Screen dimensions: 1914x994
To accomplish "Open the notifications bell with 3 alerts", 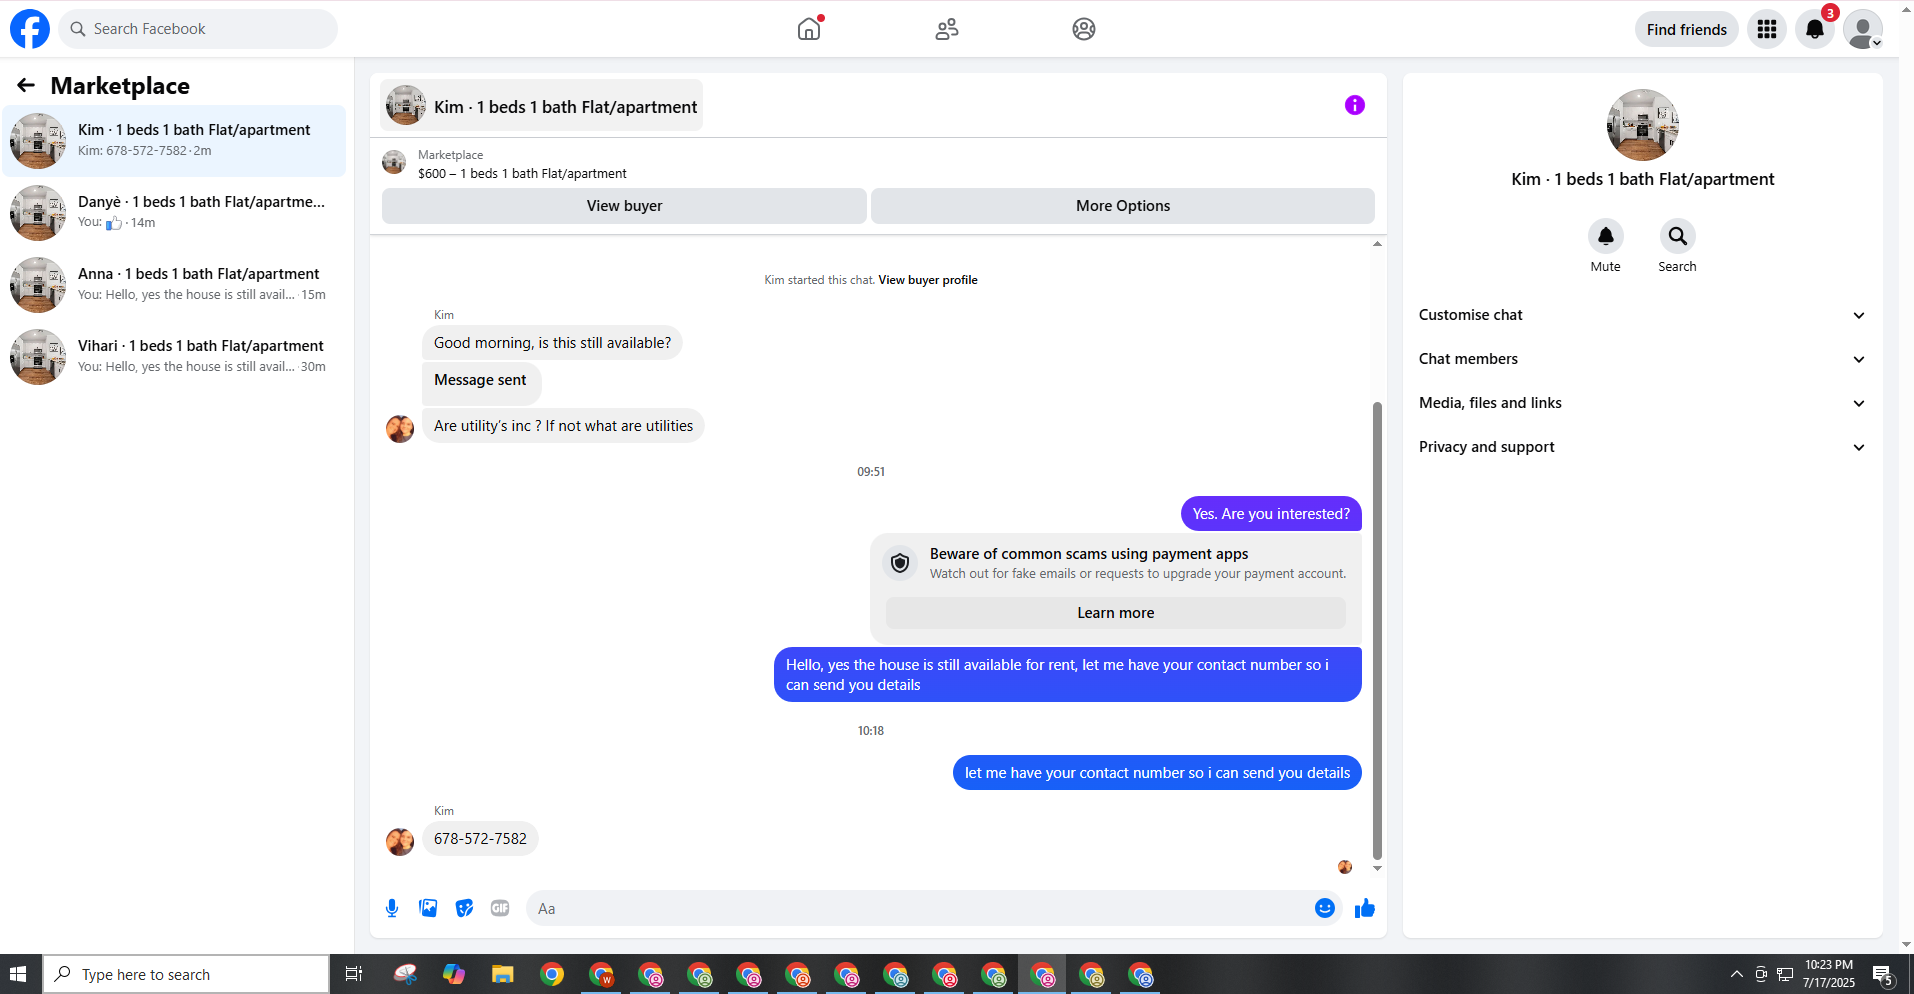I will pyautogui.click(x=1815, y=29).
